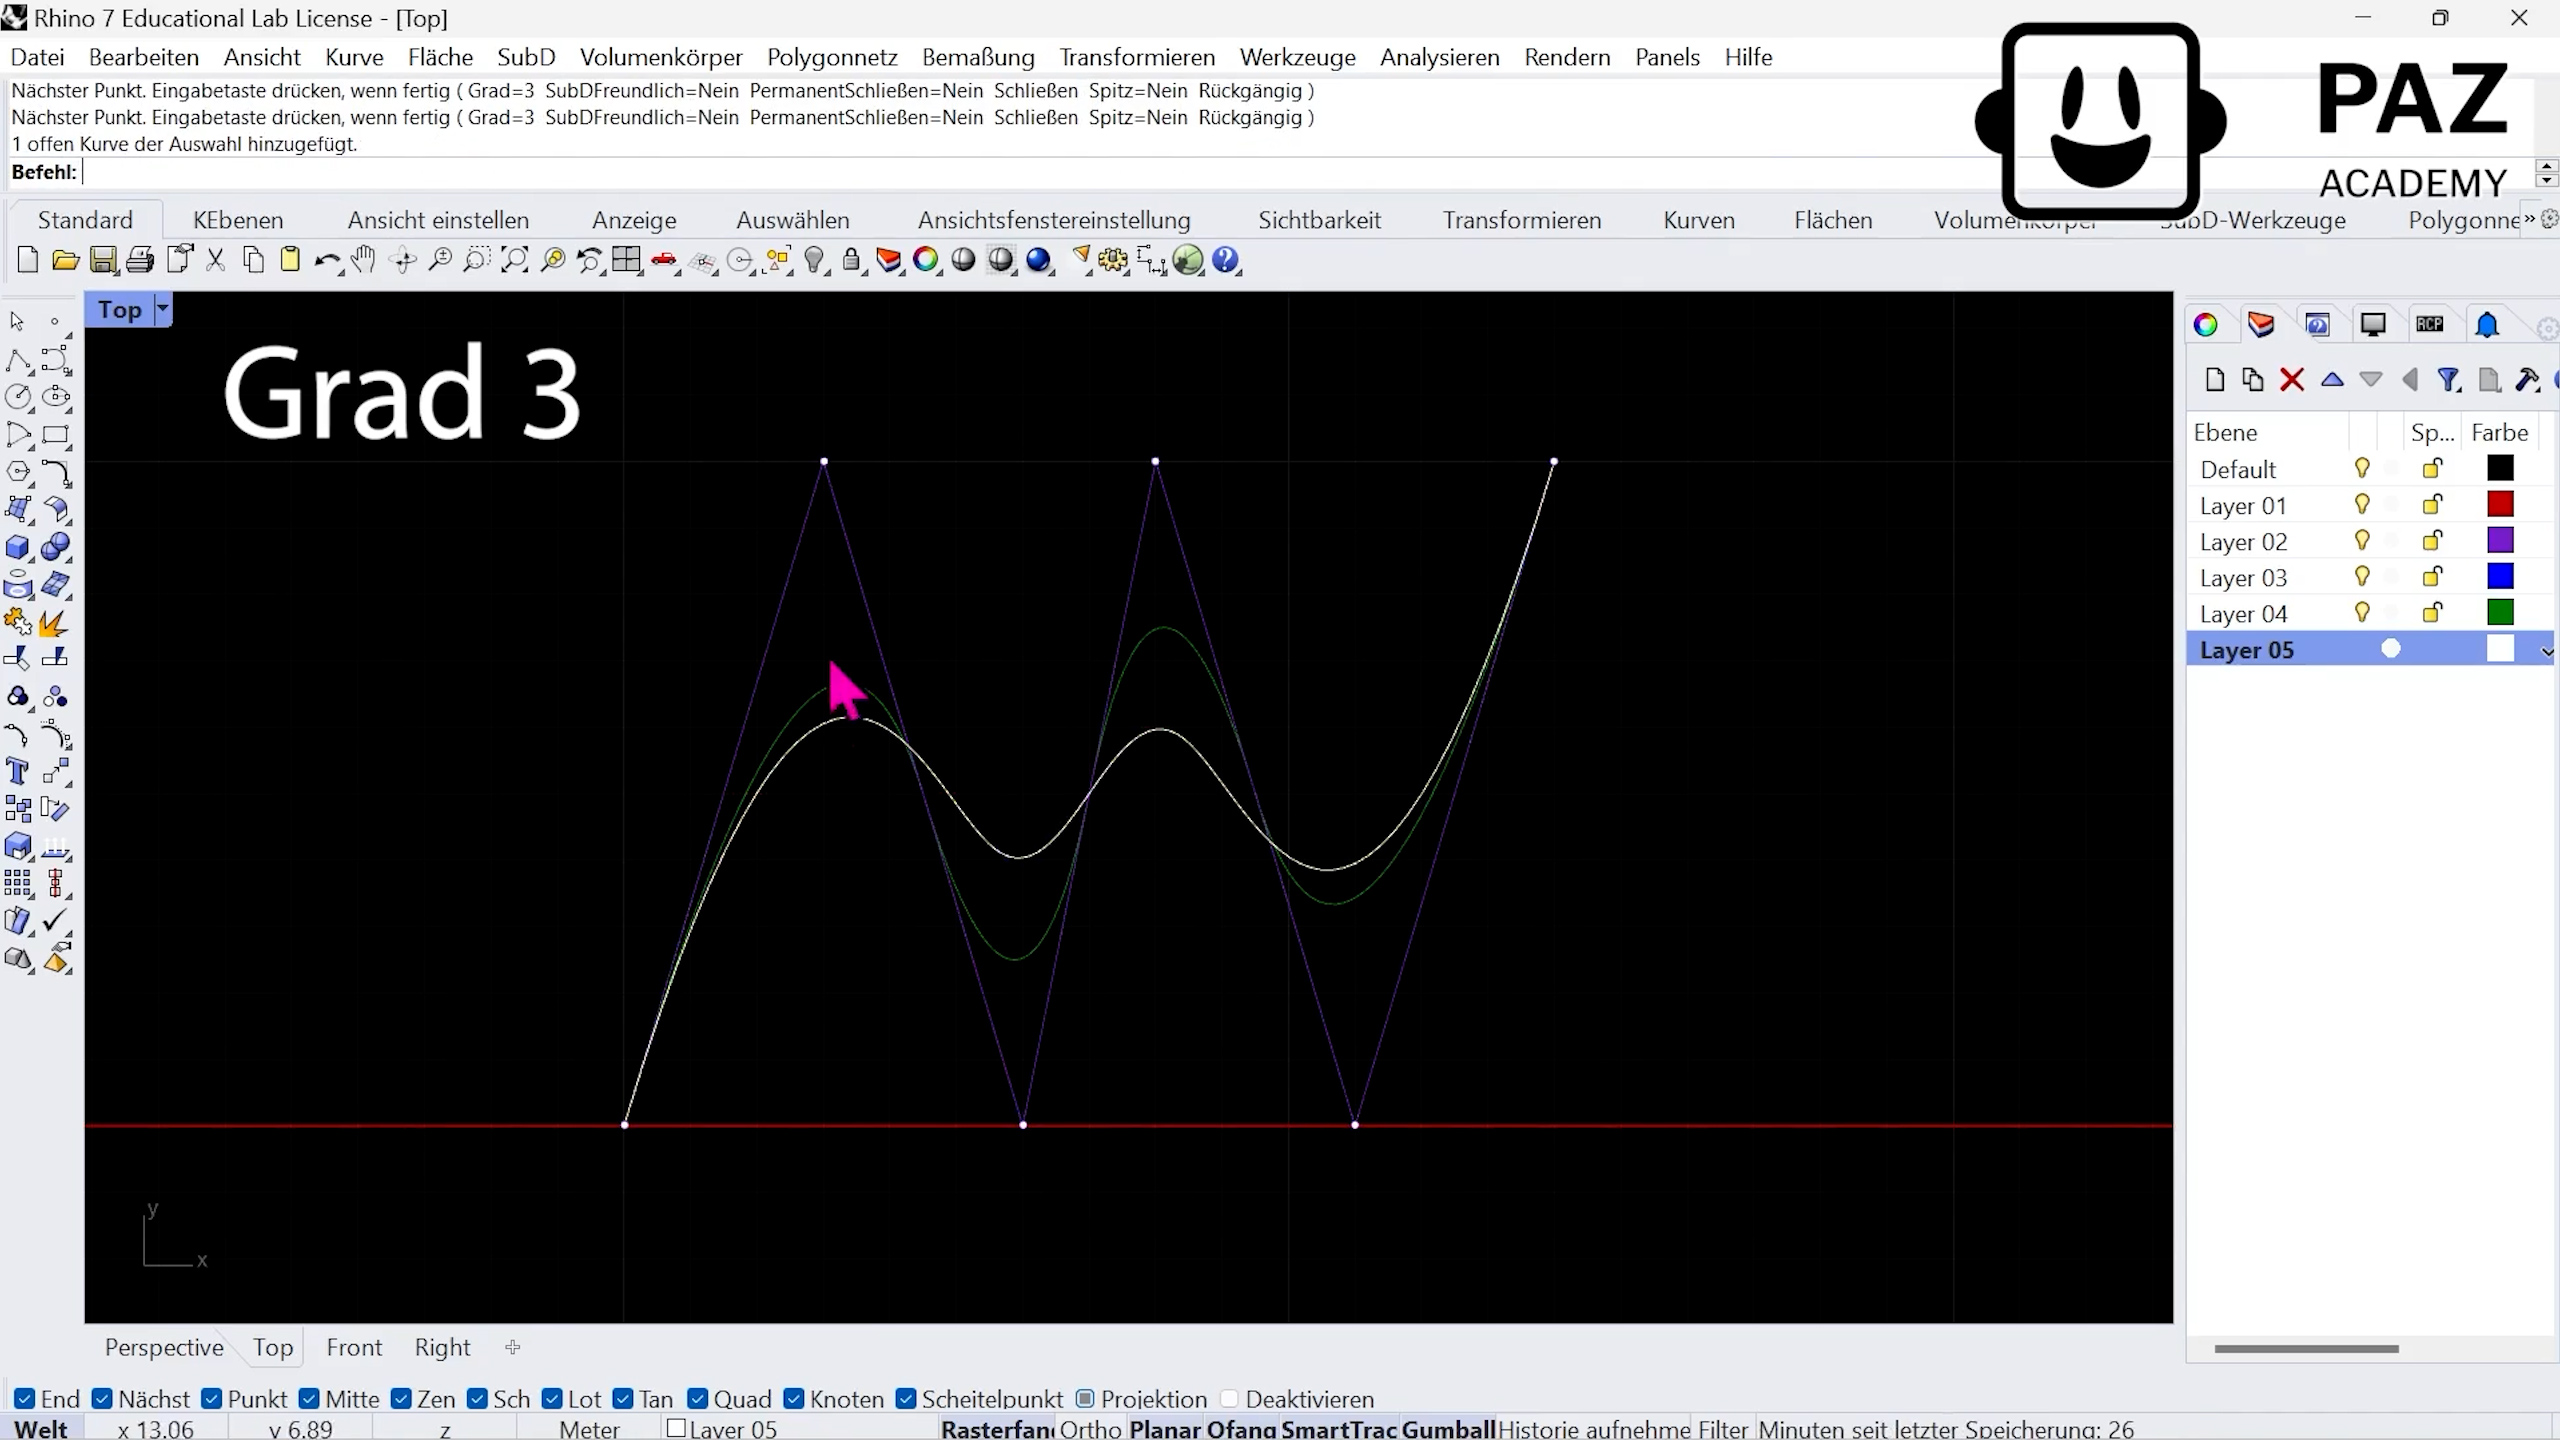Screen dimensions: 2560x1440
Task: Hide Layer 03 via its light bulb
Action: (2362, 576)
